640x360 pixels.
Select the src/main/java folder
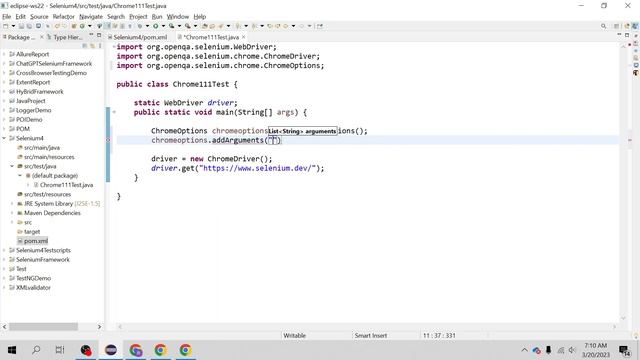(x=42, y=148)
